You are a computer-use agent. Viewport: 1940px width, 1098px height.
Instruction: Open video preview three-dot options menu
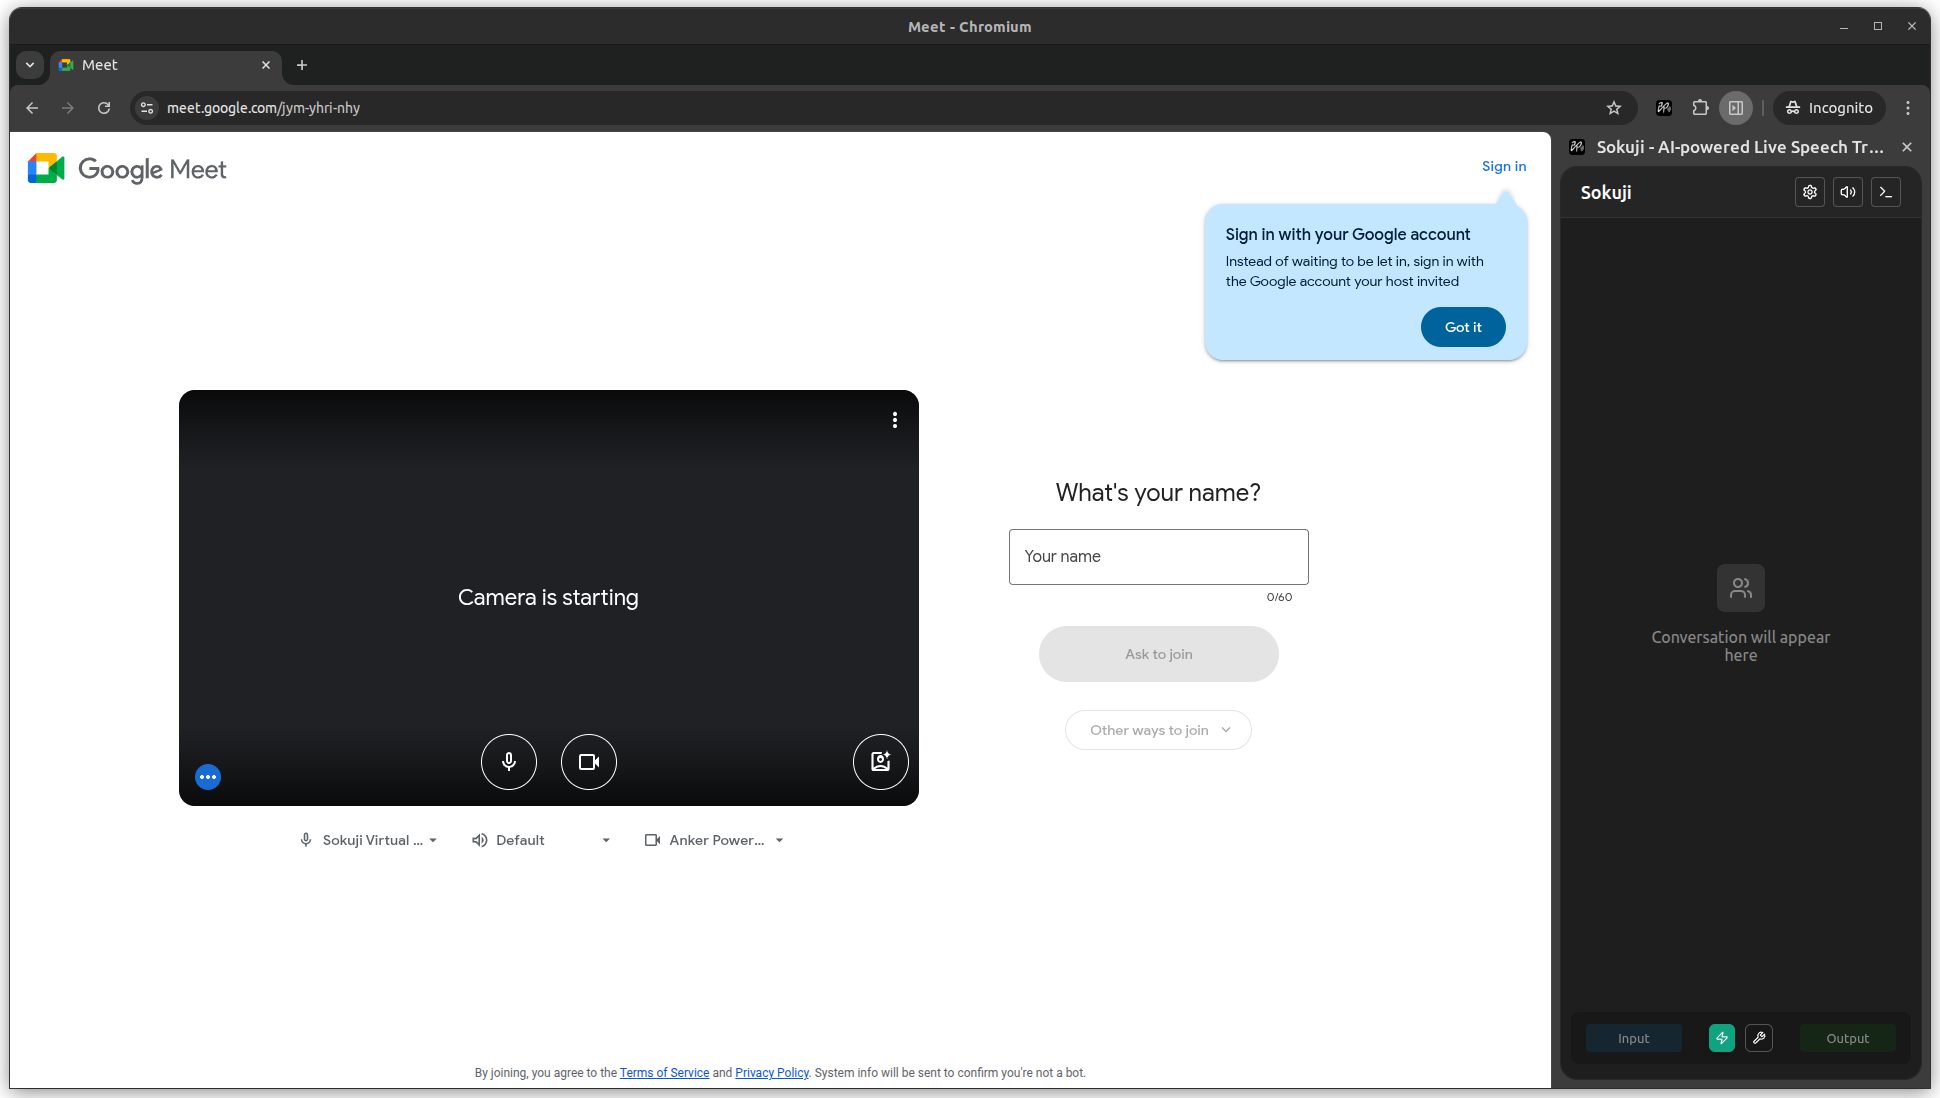point(895,420)
